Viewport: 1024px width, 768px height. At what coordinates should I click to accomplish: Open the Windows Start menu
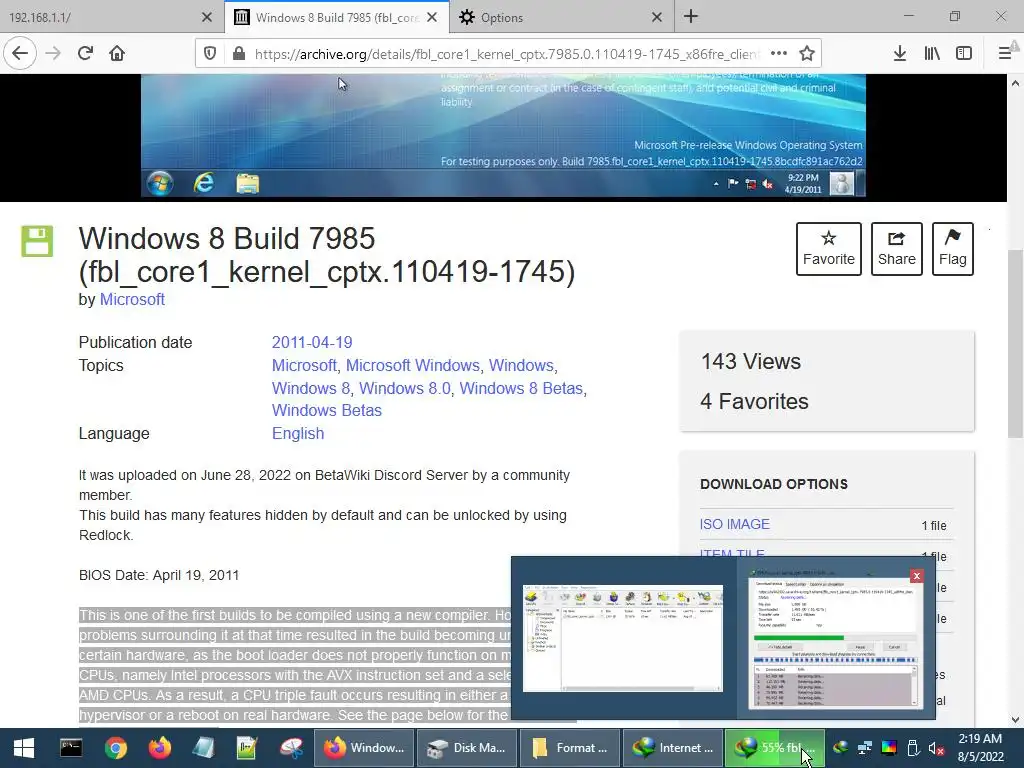point(24,748)
